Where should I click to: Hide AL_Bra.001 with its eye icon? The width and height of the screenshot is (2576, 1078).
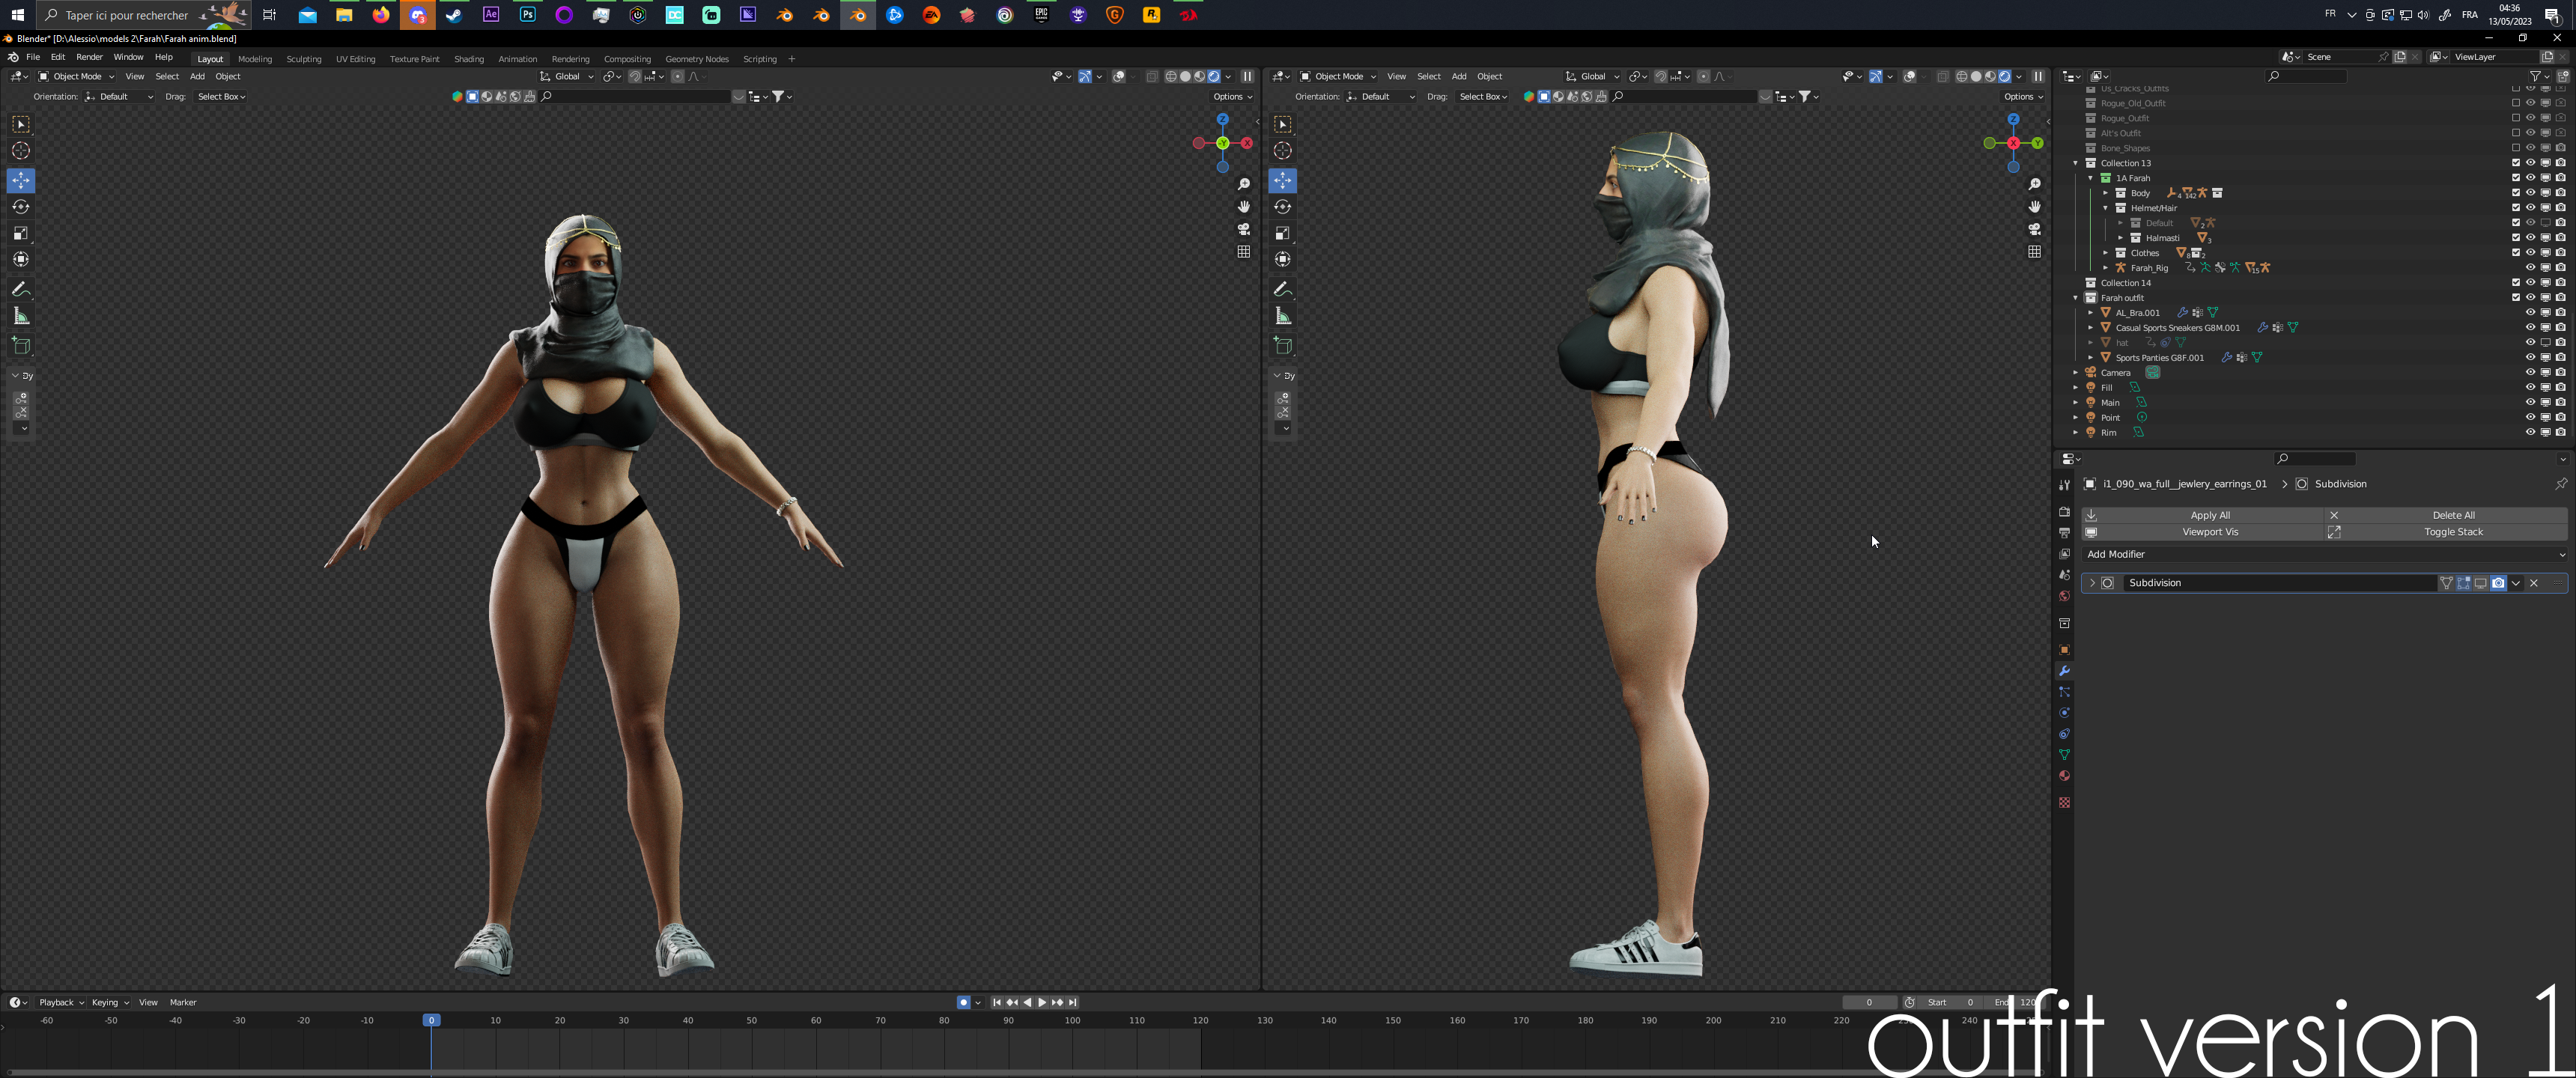[x=2531, y=313]
